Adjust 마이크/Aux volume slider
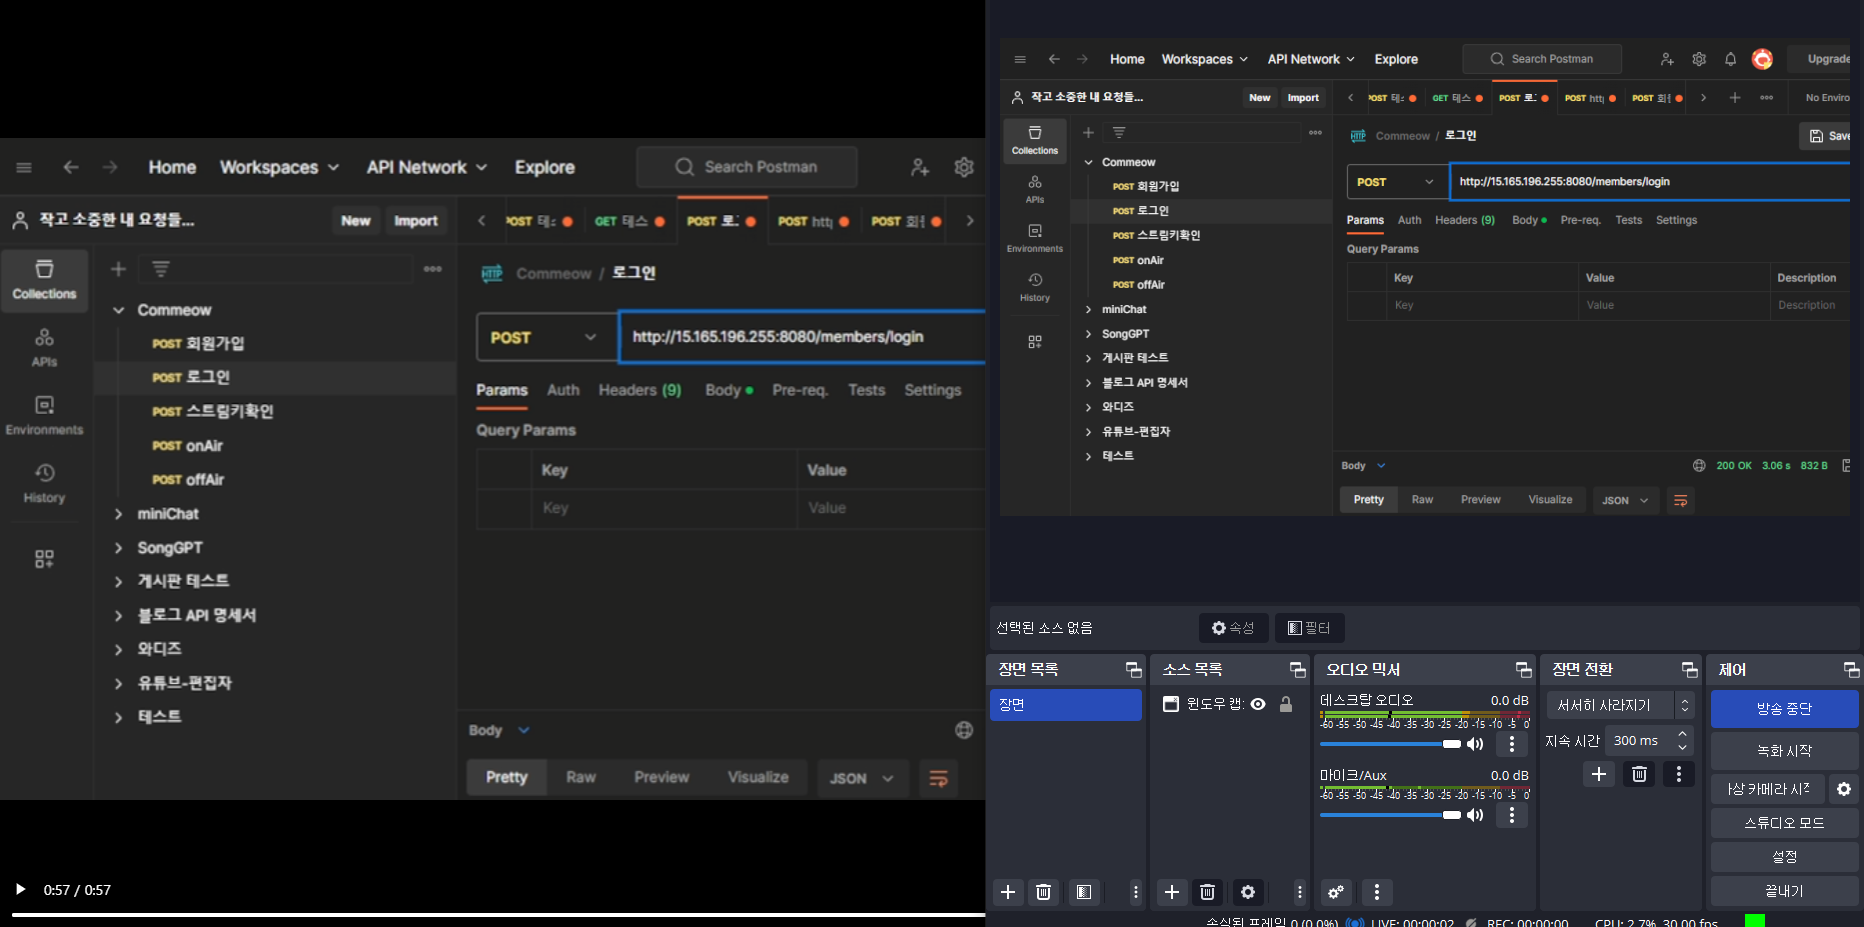The image size is (1864, 927). [1390, 815]
